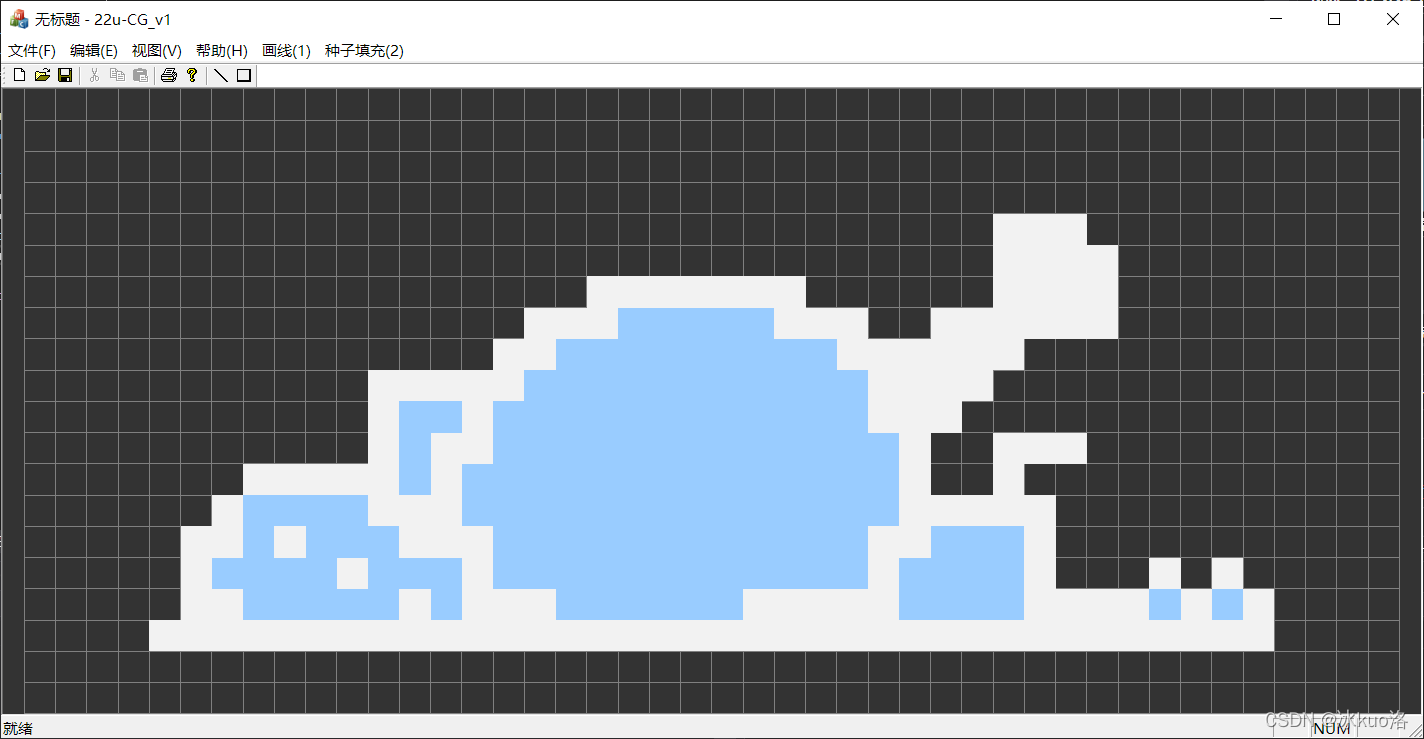Create a new document via toolbar
The width and height of the screenshot is (1424, 739).
pyautogui.click(x=19, y=75)
